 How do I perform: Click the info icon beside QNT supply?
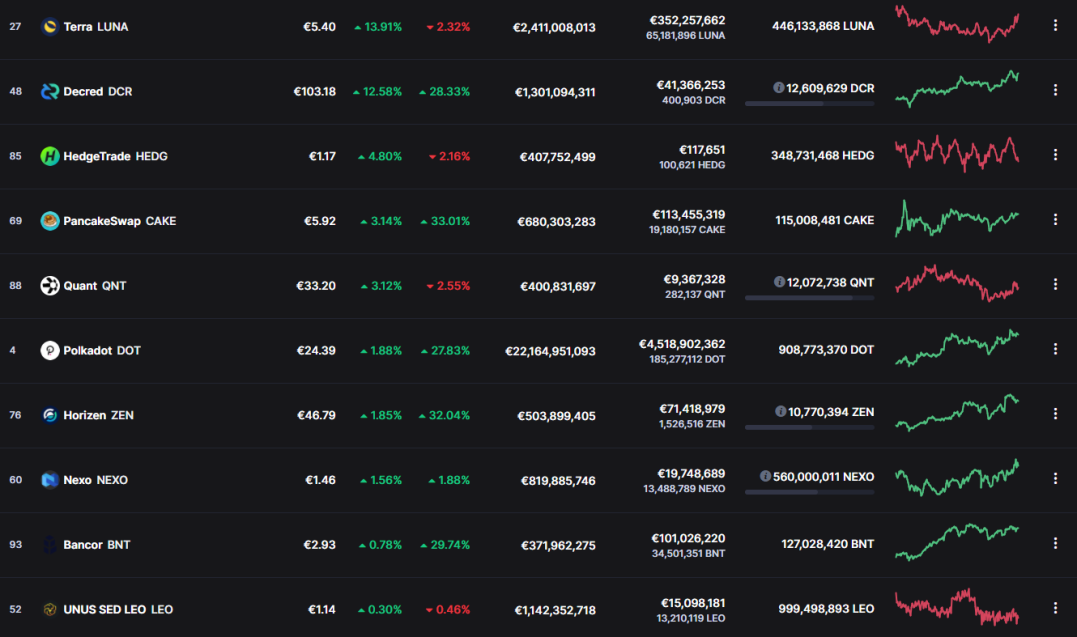(779, 282)
